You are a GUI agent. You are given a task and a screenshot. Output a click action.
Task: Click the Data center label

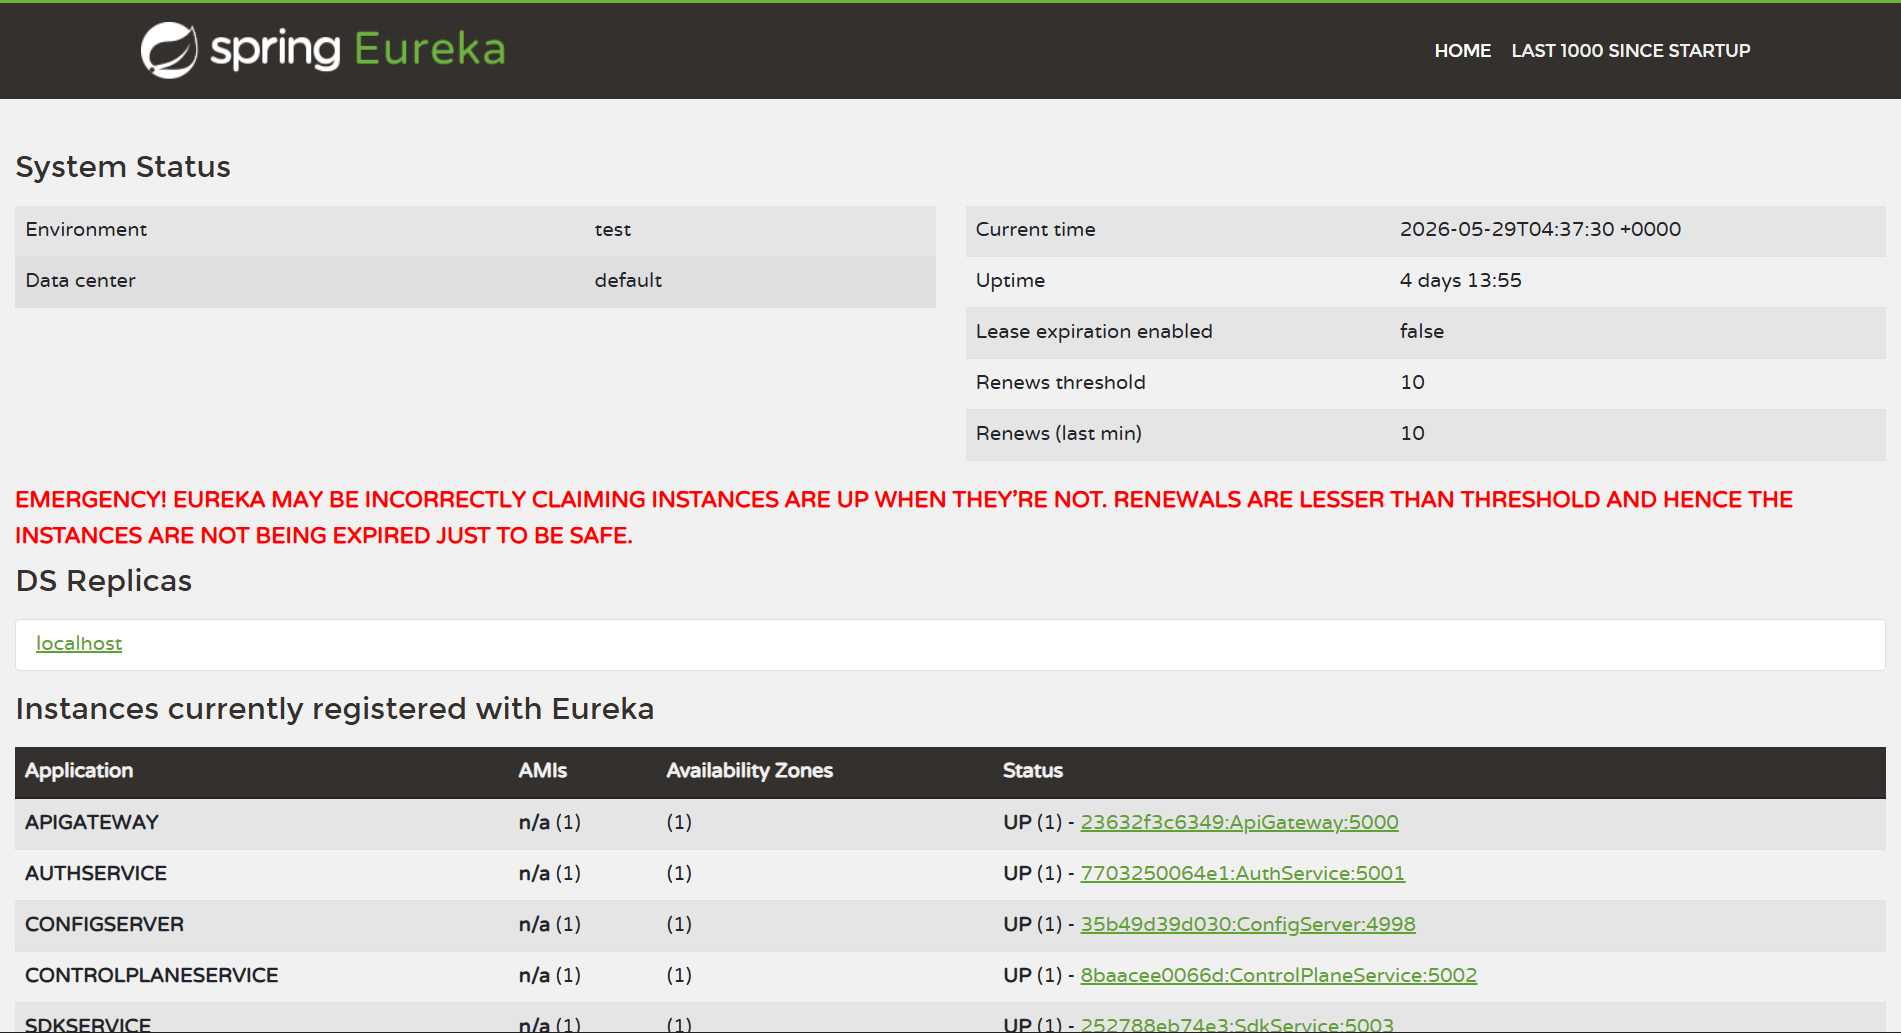[x=80, y=280]
